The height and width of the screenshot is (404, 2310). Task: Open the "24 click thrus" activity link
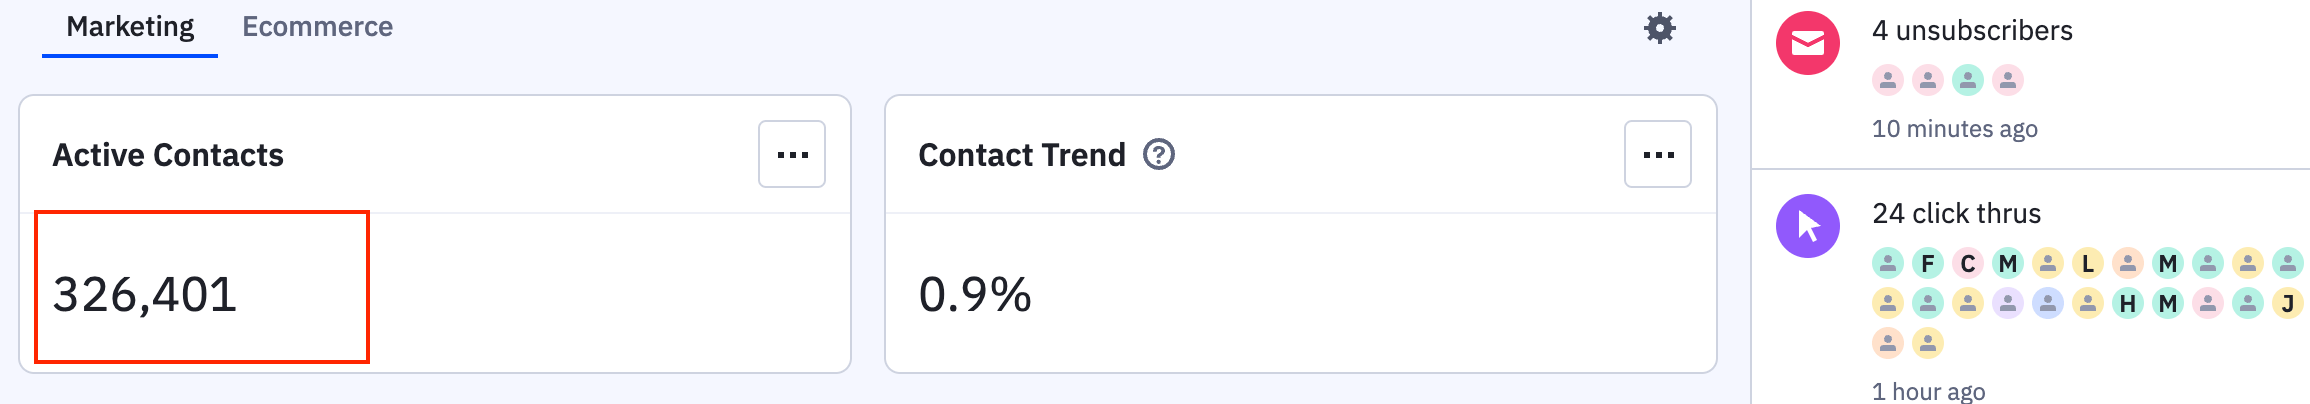coord(1956,214)
